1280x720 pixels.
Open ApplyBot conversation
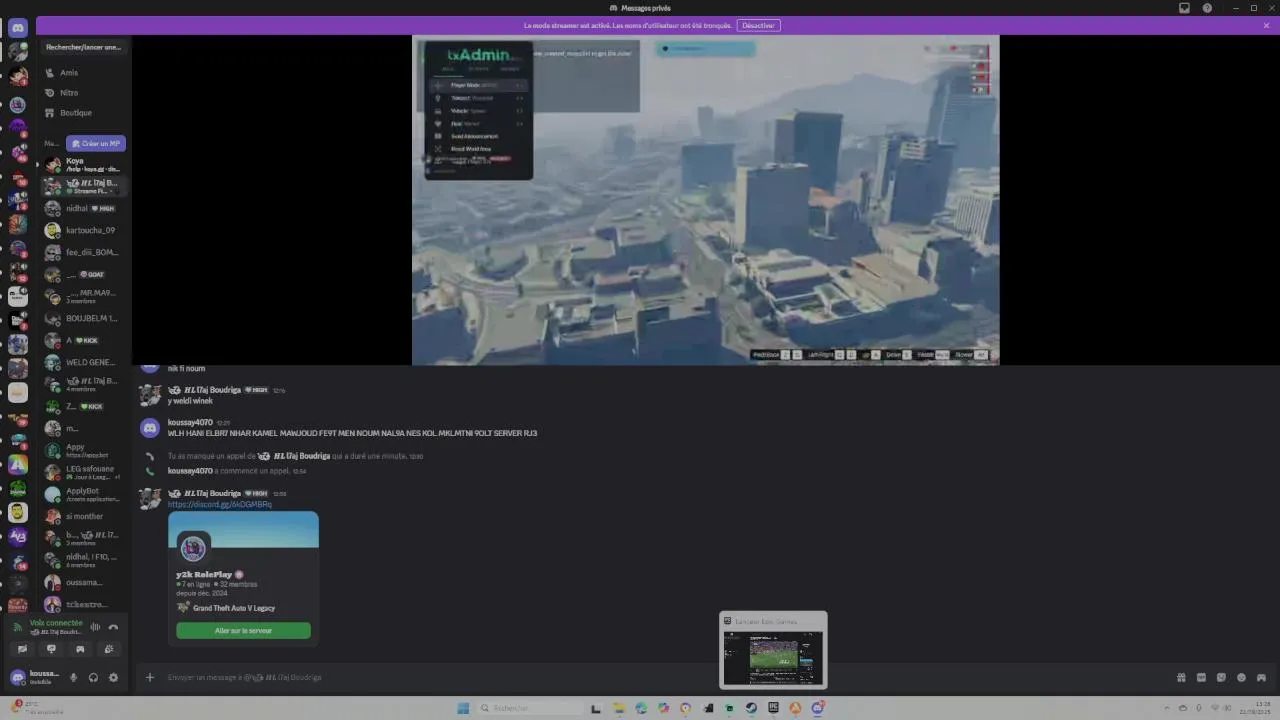point(84,494)
